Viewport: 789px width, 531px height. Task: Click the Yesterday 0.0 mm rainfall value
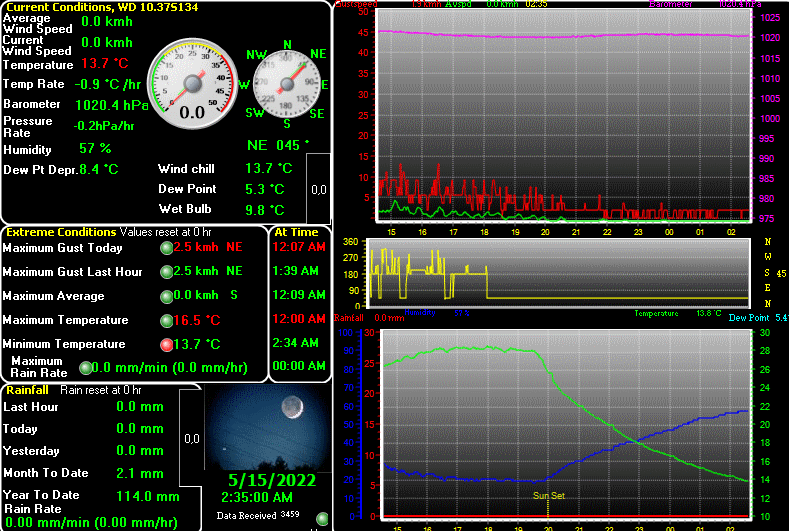click(x=140, y=451)
